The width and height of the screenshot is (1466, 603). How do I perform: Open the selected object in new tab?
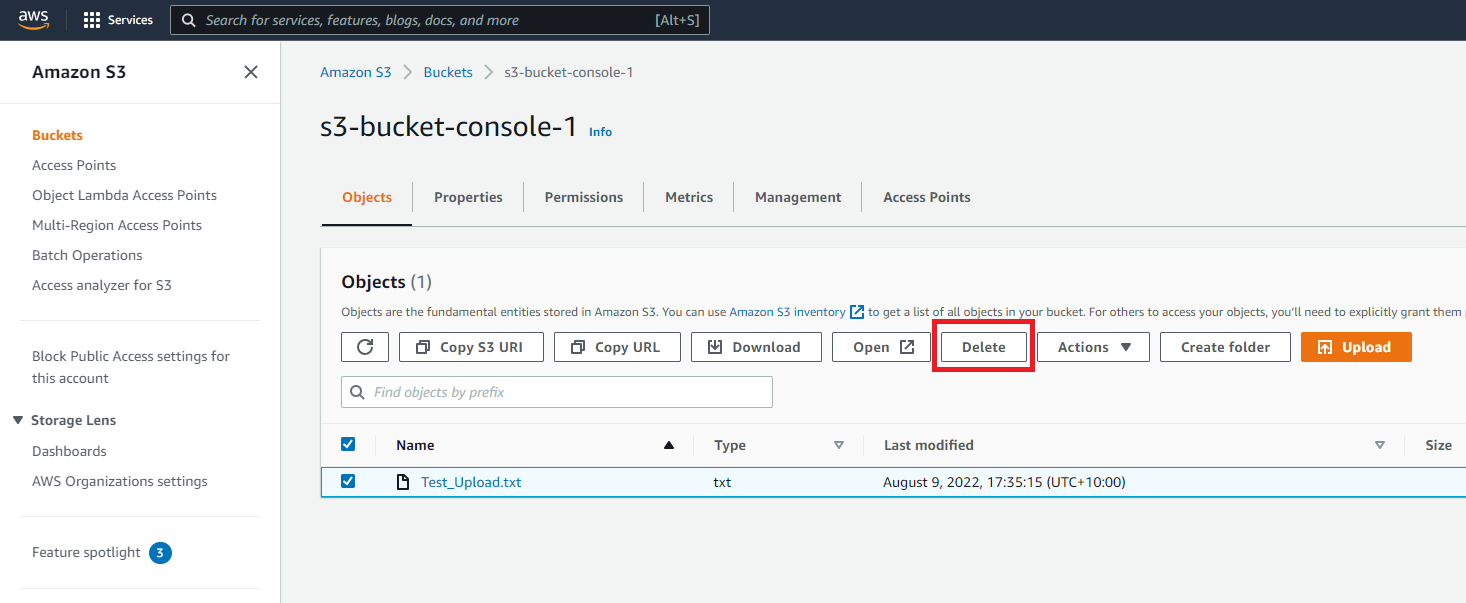click(882, 347)
